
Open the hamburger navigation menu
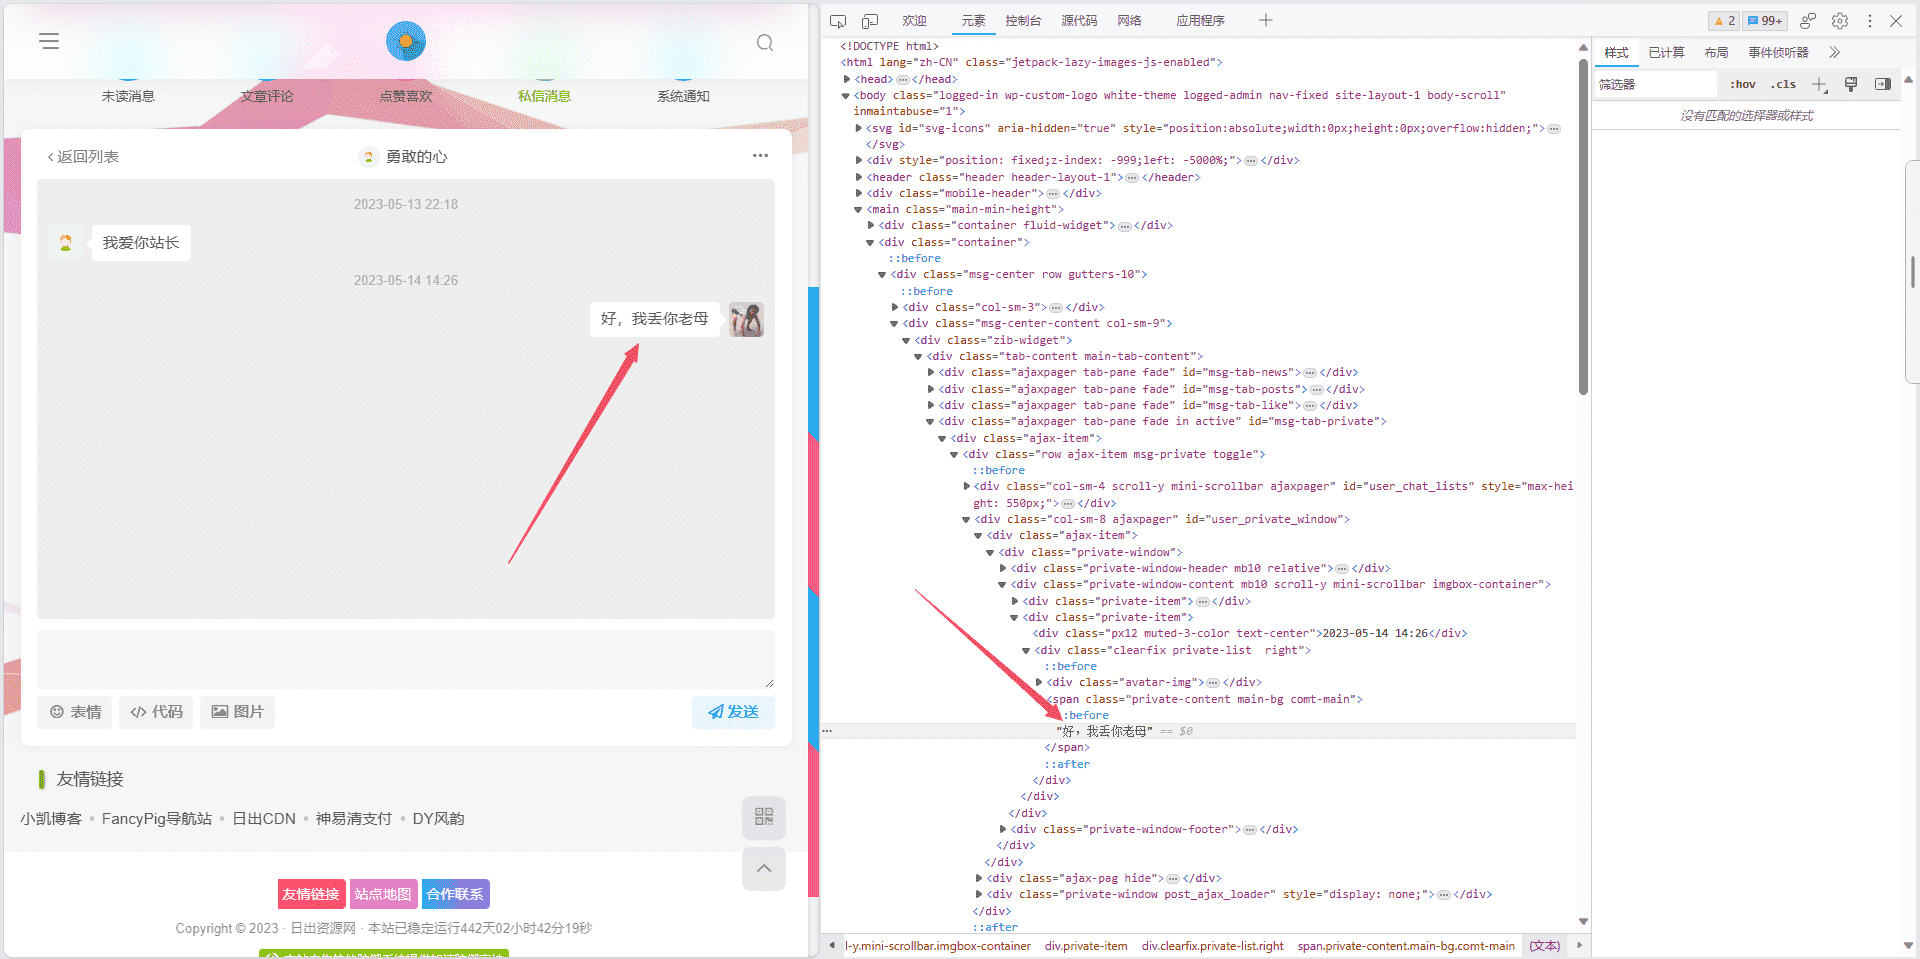[x=49, y=41]
